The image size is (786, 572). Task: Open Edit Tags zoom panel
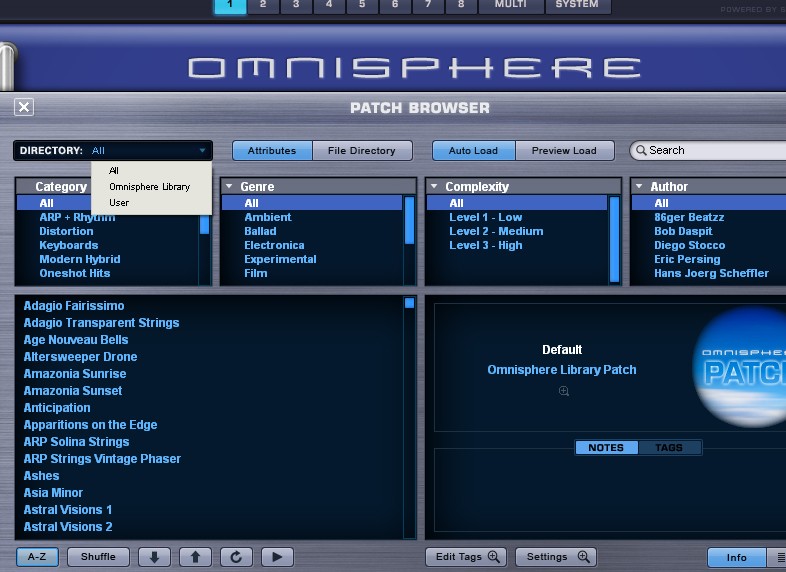466,557
